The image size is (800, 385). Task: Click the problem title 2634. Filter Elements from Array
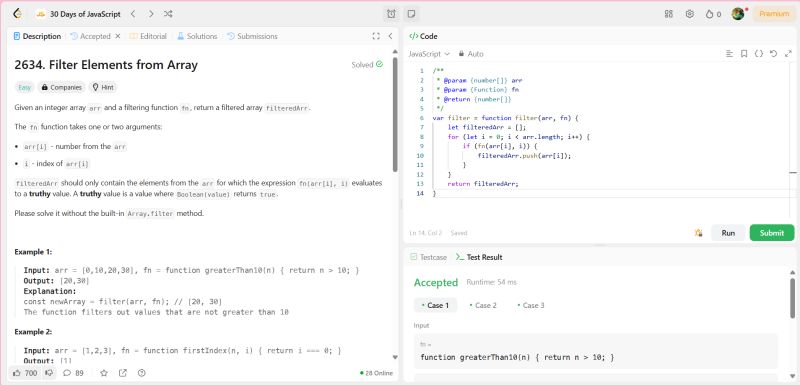(106, 65)
